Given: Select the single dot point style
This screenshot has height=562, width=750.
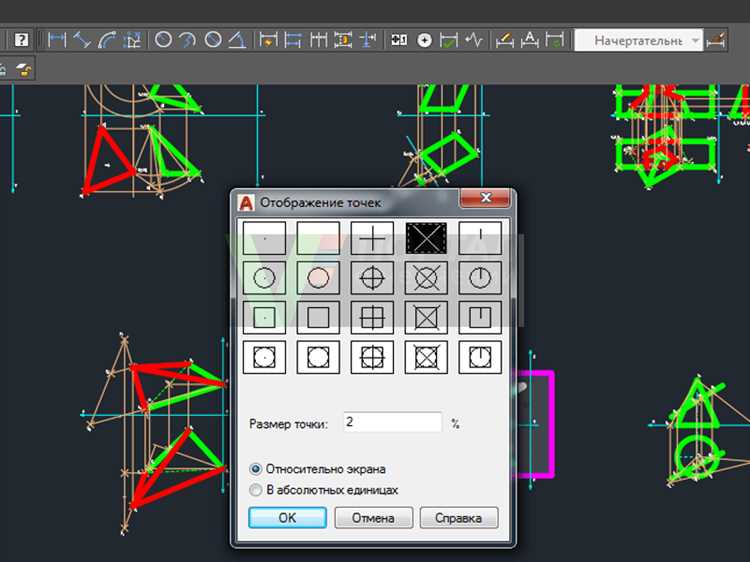Looking at the screenshot, I should click(x=265, y=238).
